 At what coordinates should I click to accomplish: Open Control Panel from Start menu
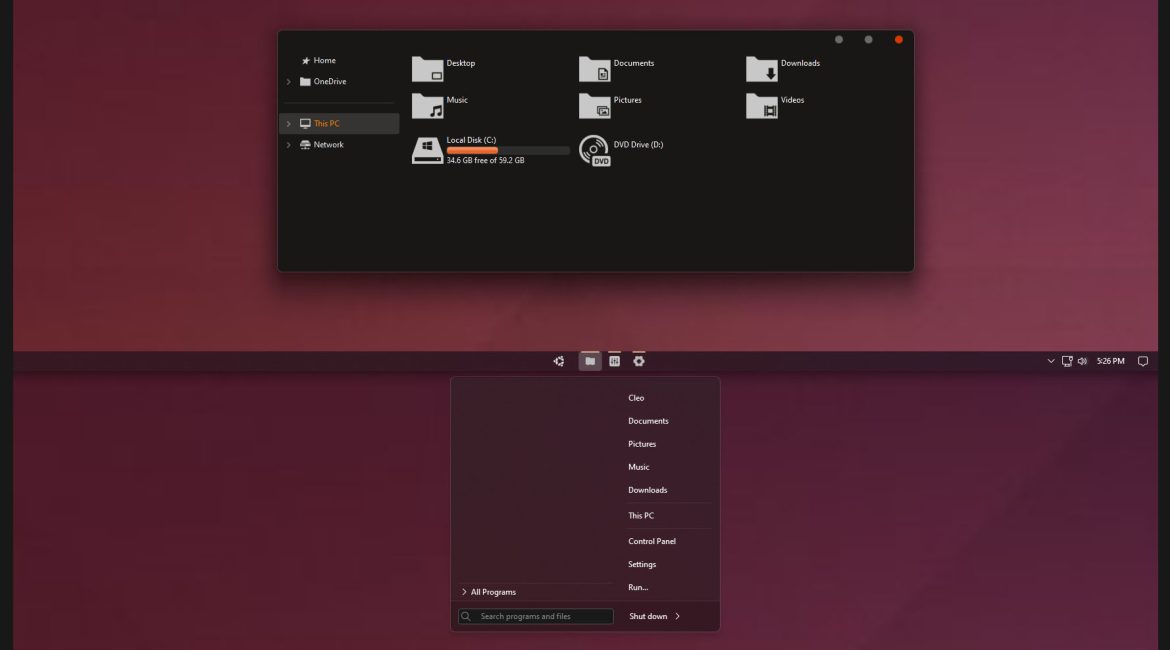[651, 541]
